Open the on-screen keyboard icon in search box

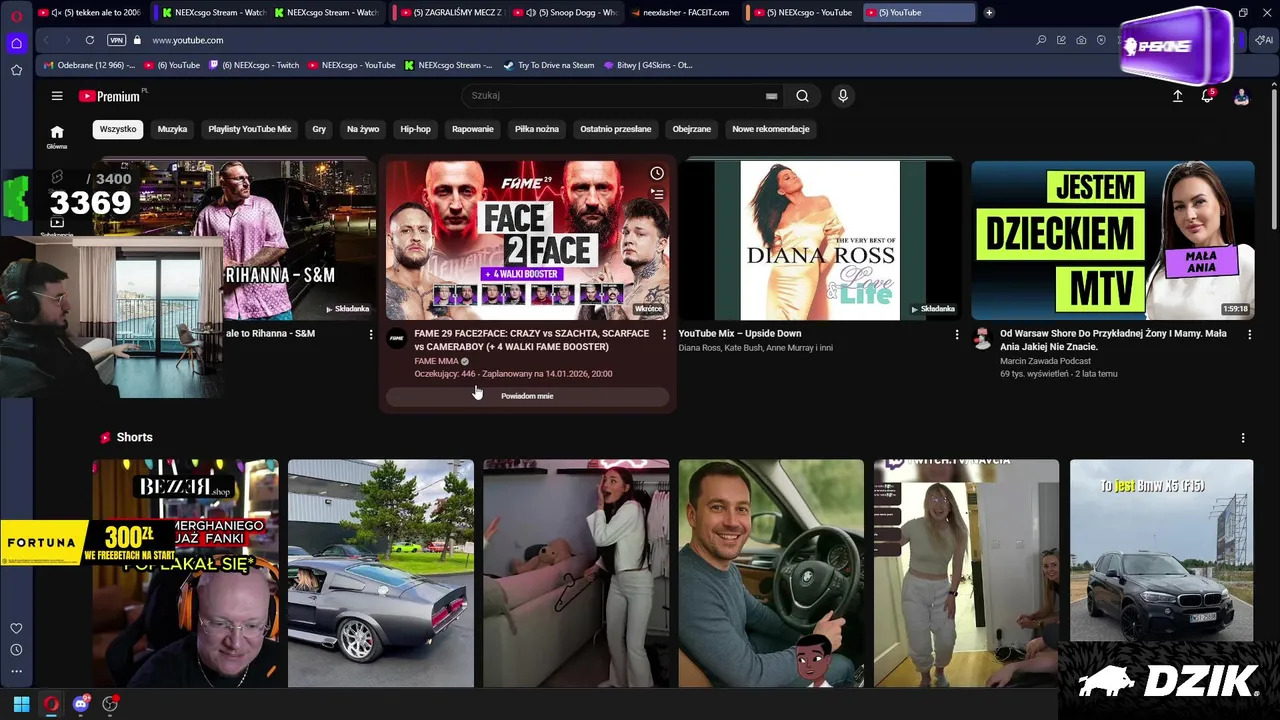tap(771, 96)
